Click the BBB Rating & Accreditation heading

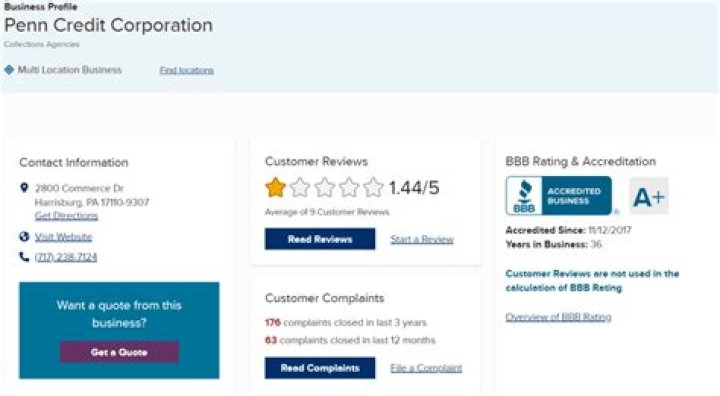[581, 161]
